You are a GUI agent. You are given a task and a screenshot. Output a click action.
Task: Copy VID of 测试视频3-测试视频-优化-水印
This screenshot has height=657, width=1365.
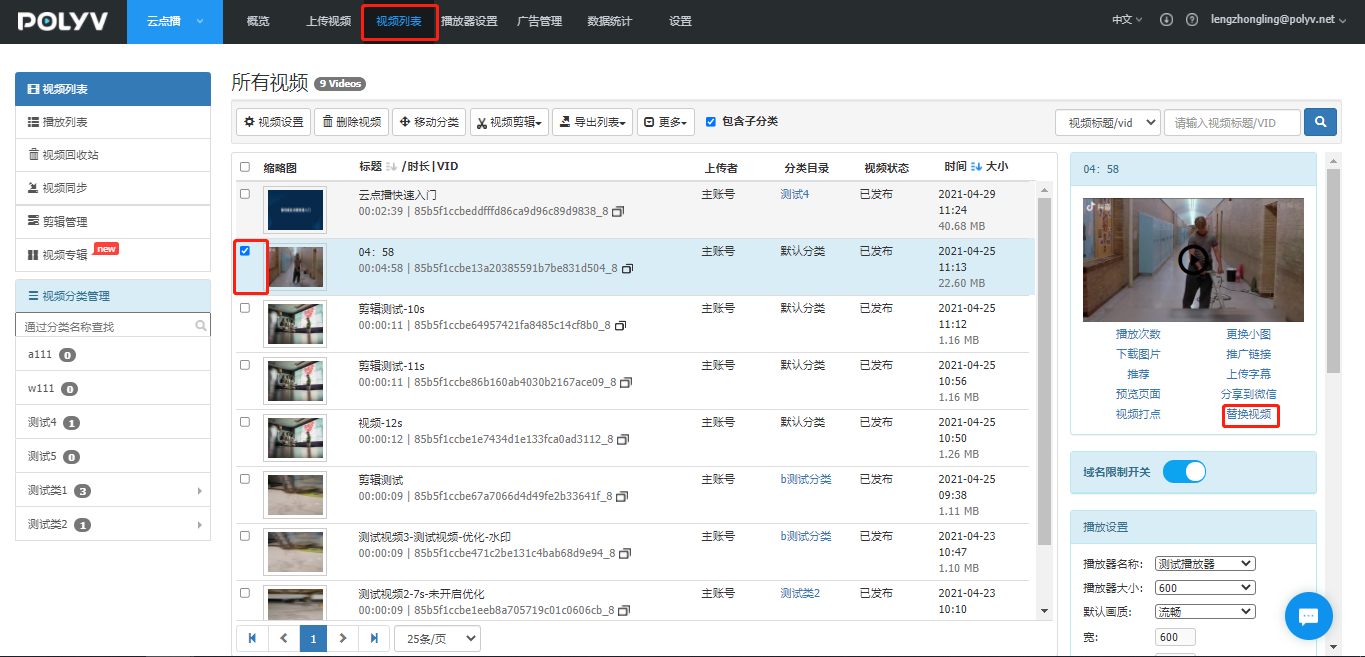[624, 554]
